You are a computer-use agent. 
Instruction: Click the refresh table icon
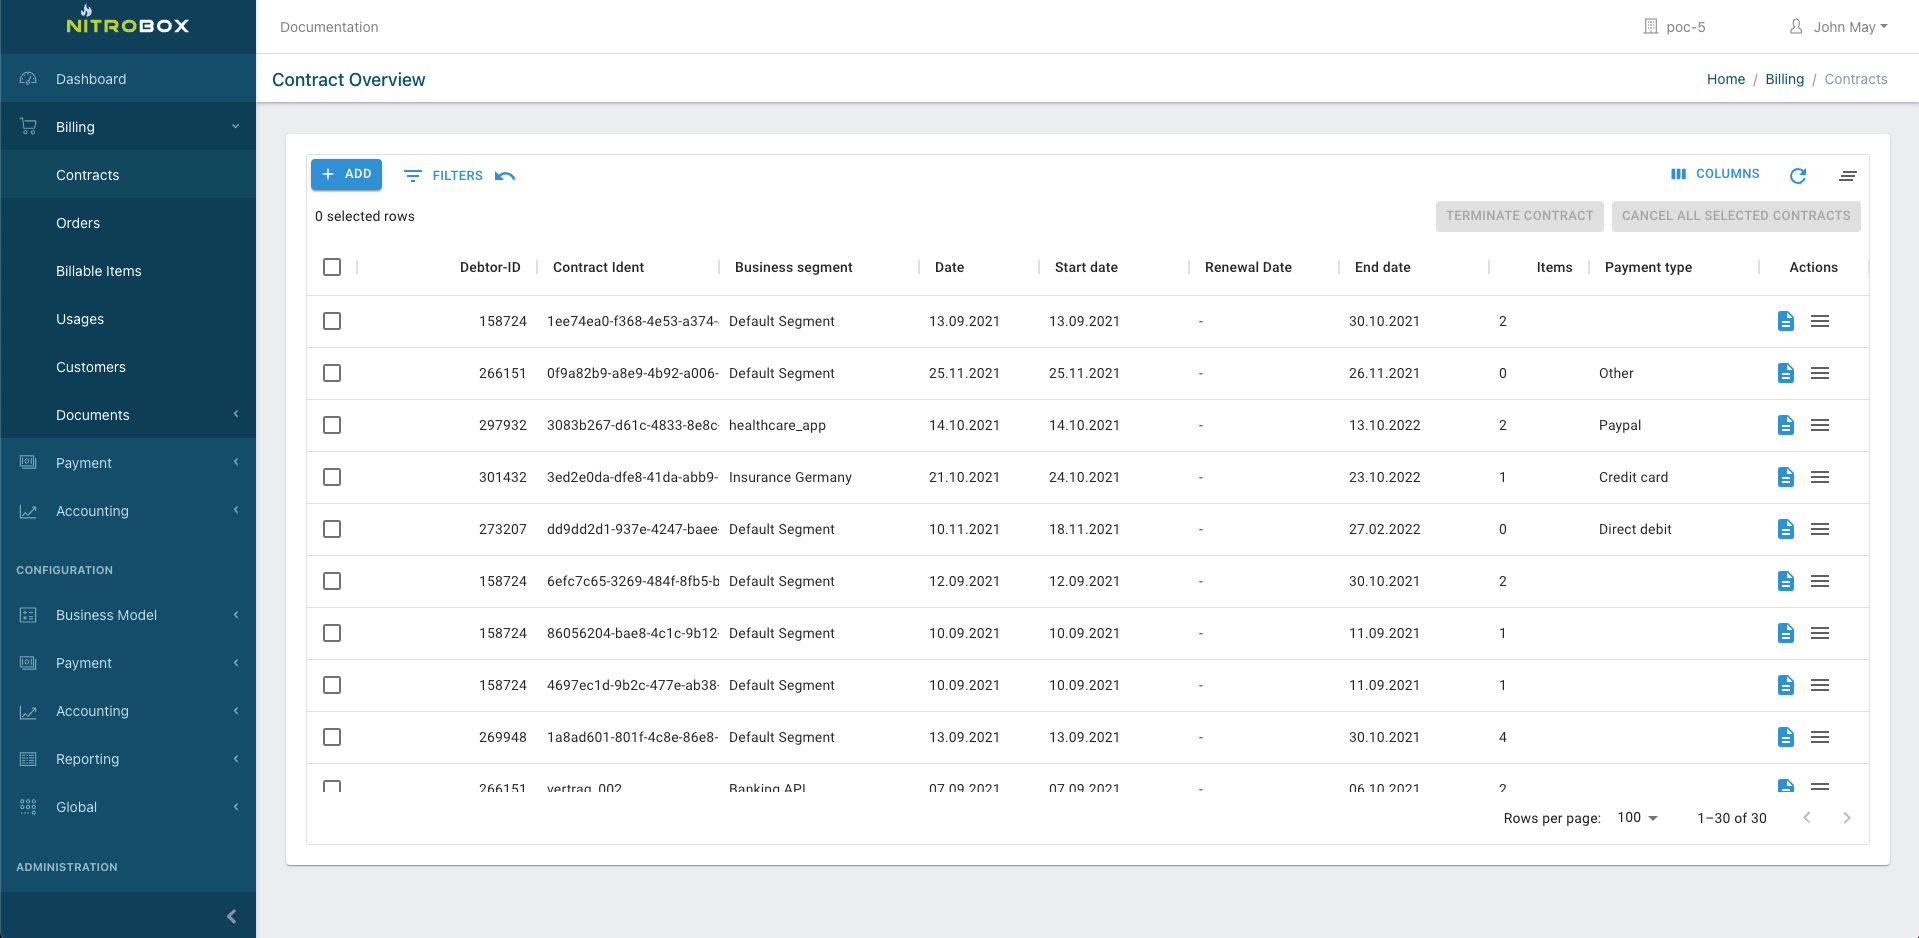1797,176
